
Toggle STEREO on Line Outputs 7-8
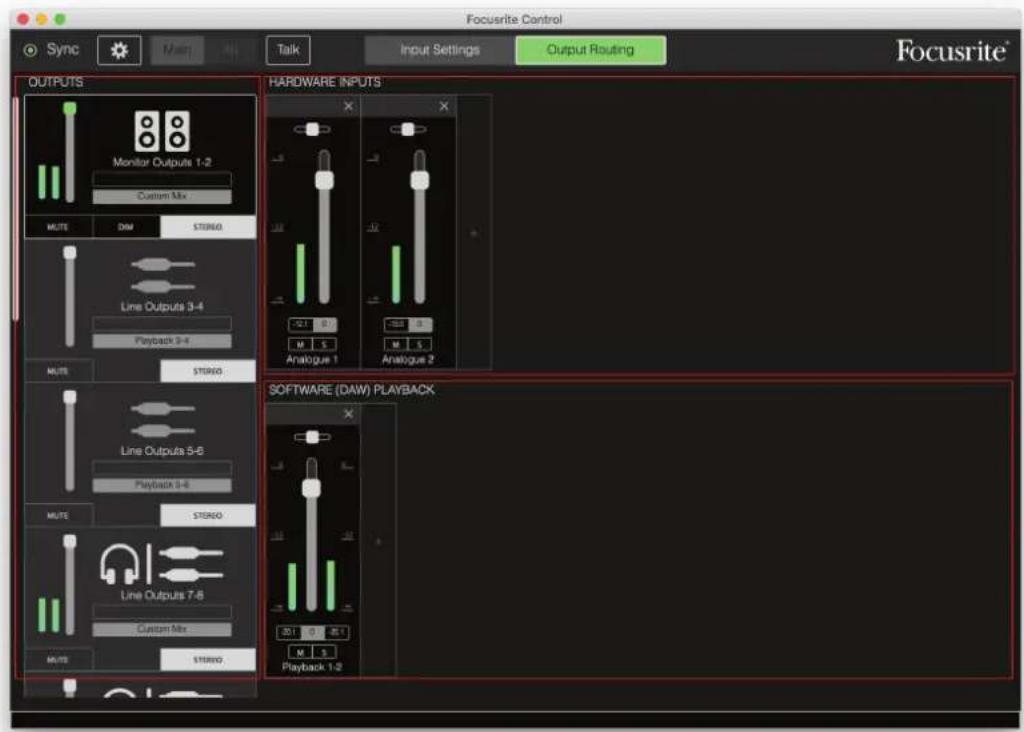(x=208, y=660)
